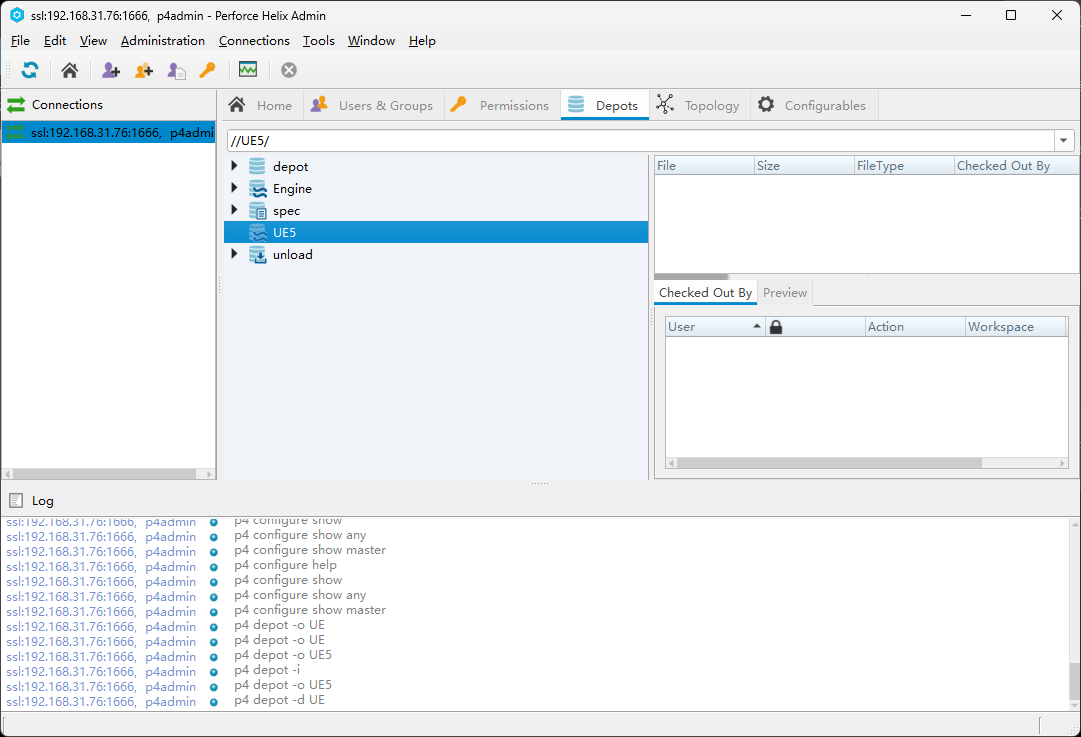Open the Help menu
1081x737 pixels.
[422, 41]
